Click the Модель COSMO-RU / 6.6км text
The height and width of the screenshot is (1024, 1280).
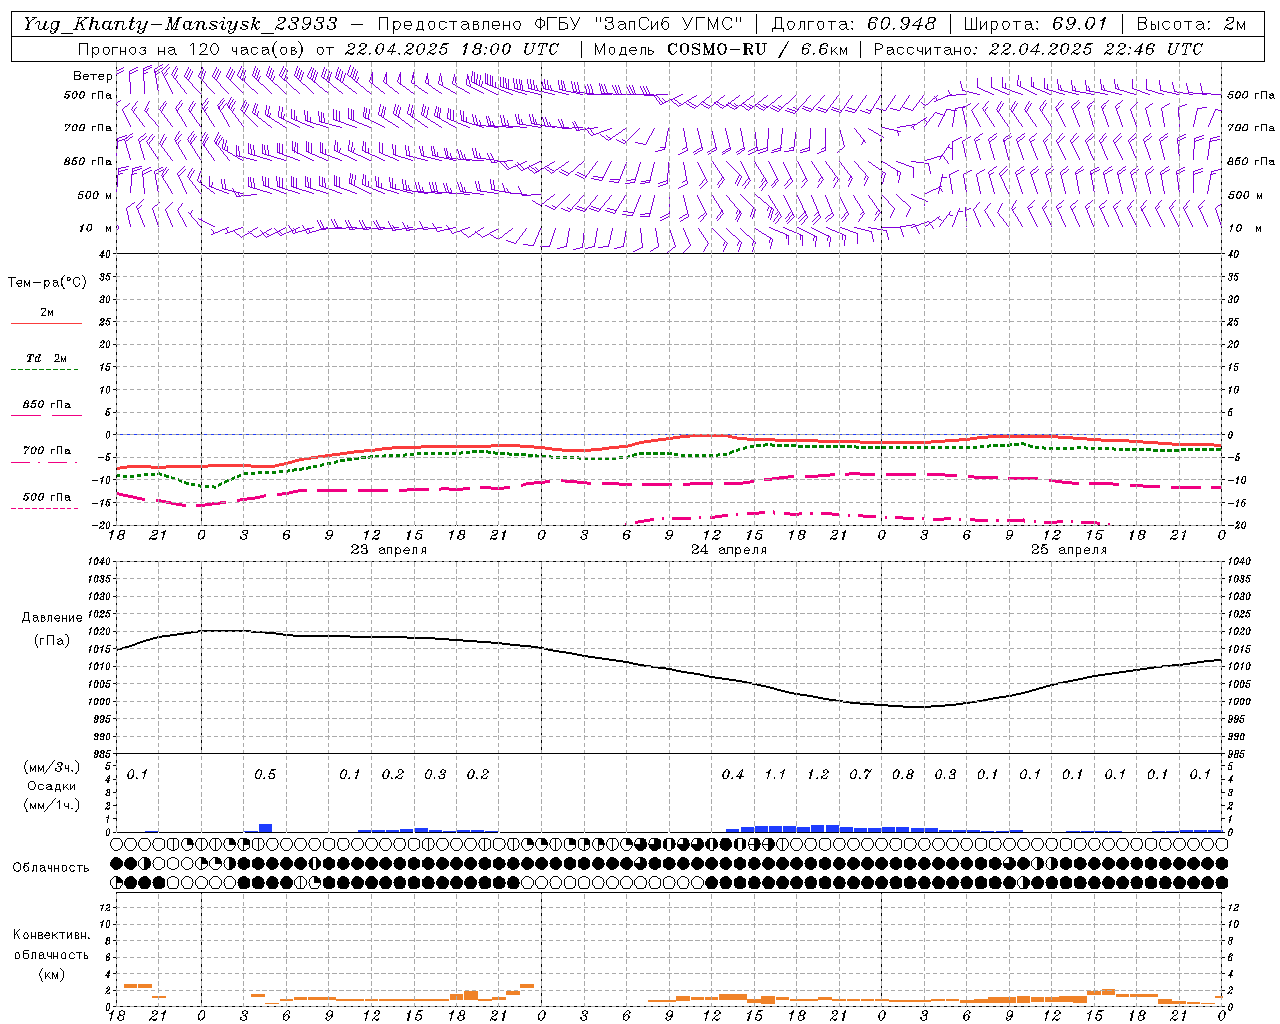coord(720,49)
